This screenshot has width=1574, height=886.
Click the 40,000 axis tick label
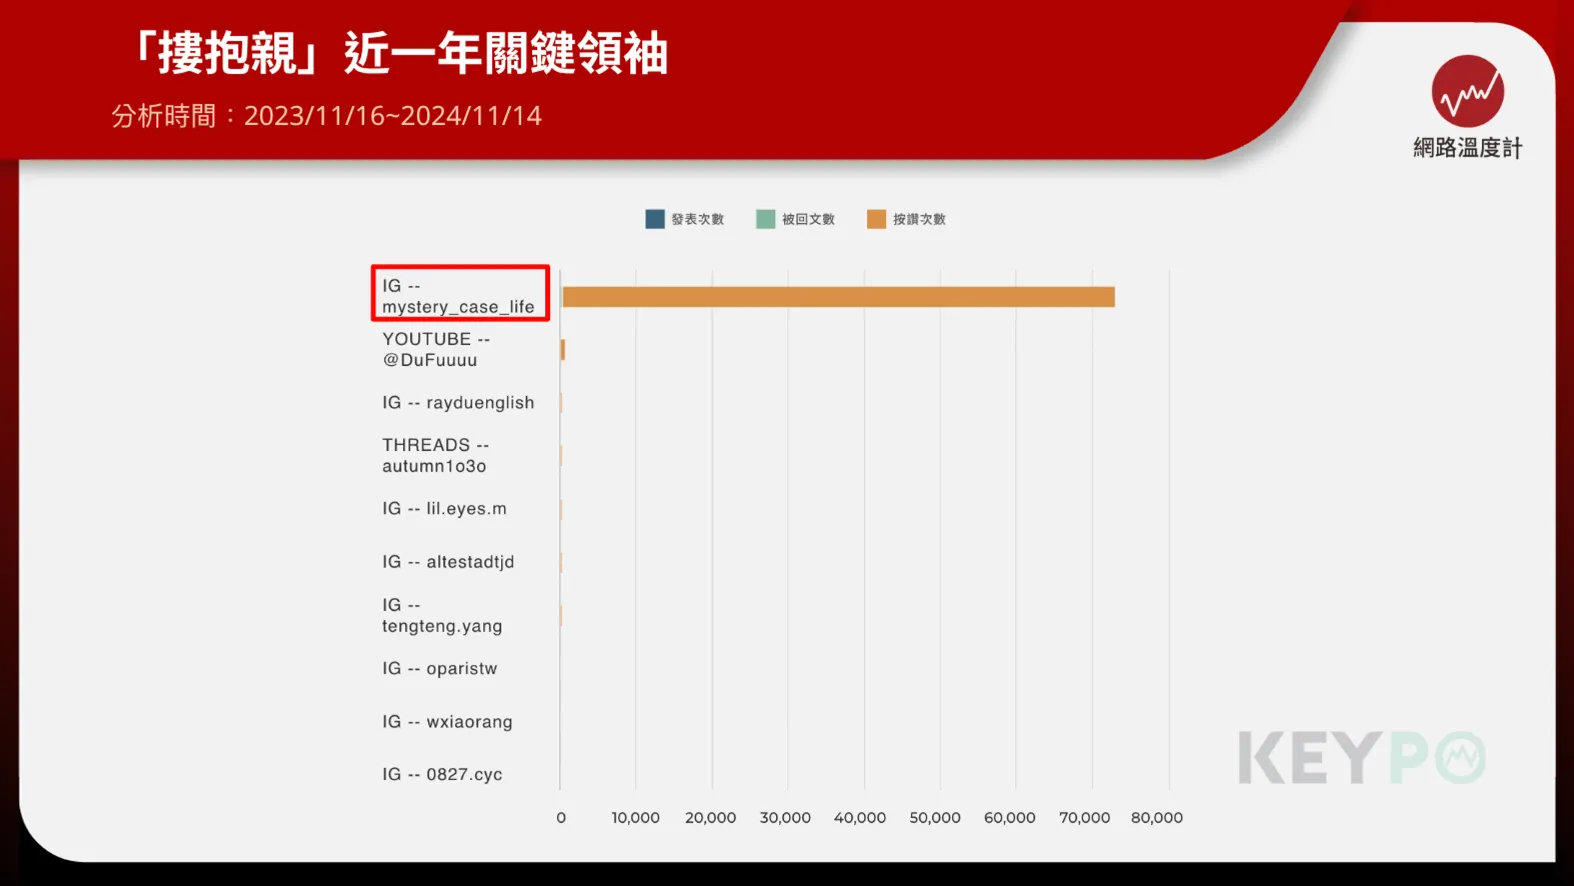click(x=860, y=818)
